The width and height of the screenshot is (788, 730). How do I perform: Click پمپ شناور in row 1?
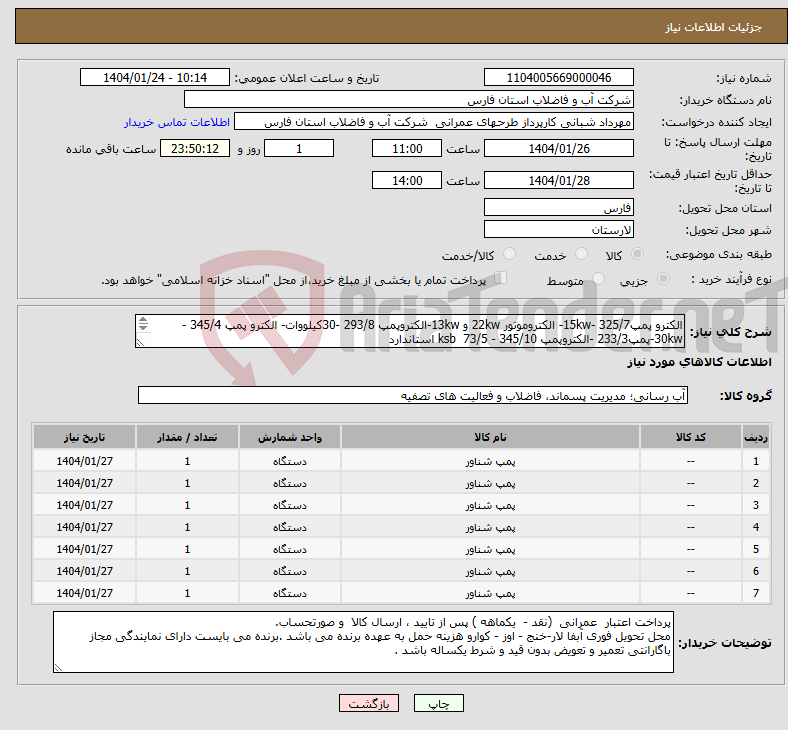pyautogui.click(x=490, y=461)
